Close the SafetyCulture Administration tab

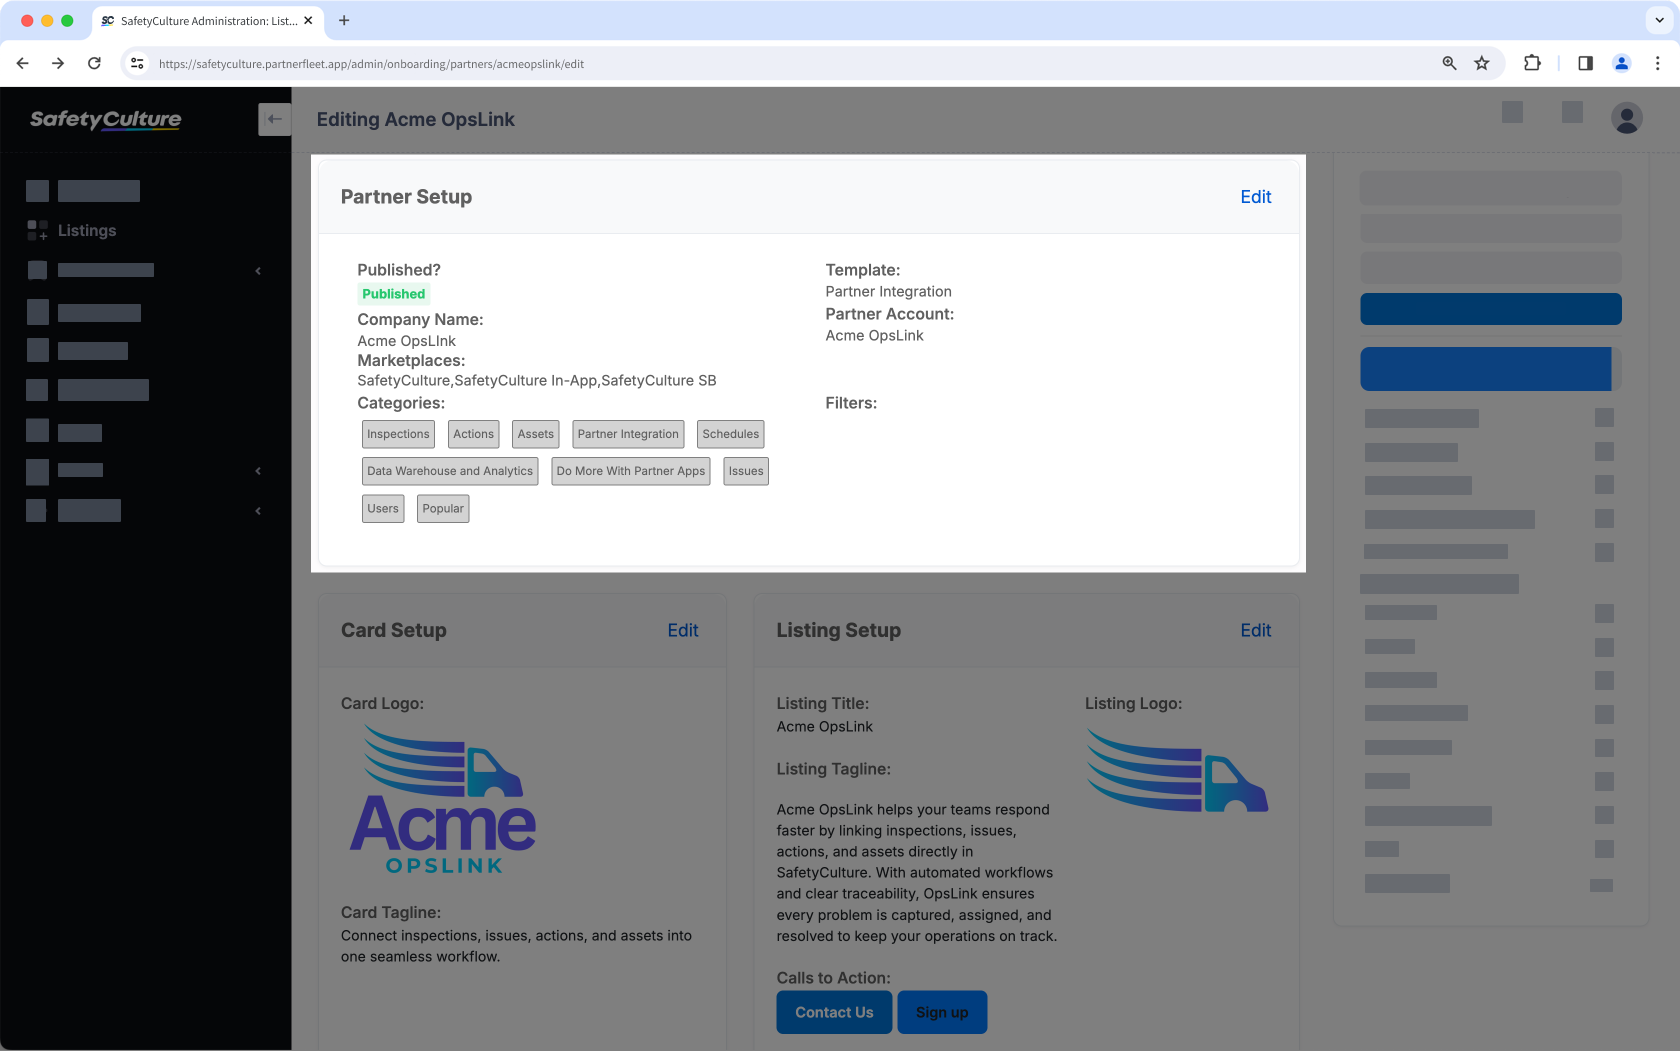(x=308, y=20)
